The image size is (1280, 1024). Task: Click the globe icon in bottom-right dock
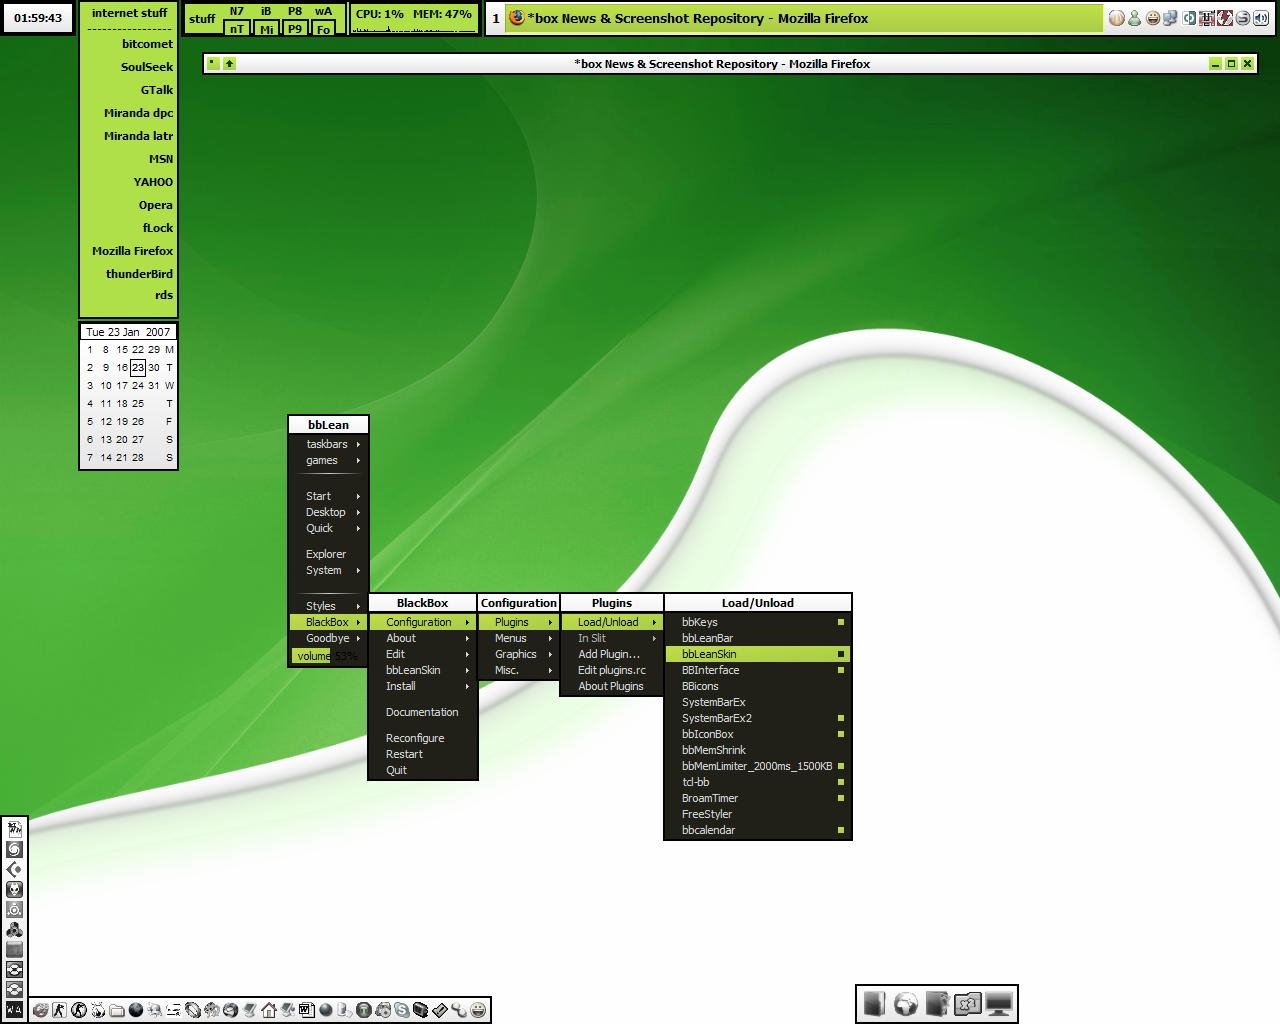(x=906, y=1004)
